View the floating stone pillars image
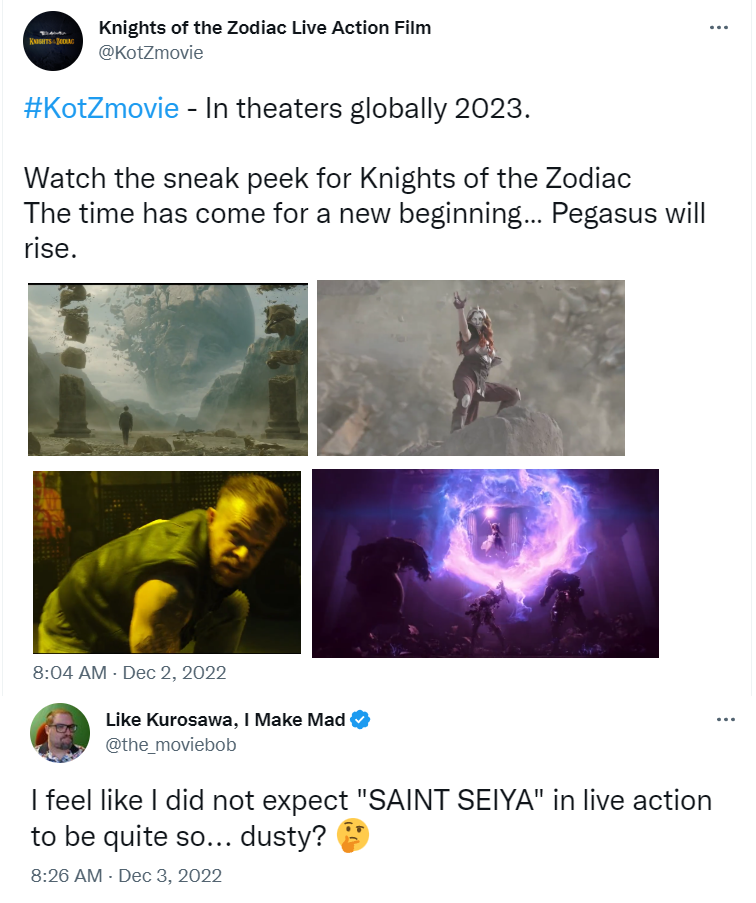 168,368
